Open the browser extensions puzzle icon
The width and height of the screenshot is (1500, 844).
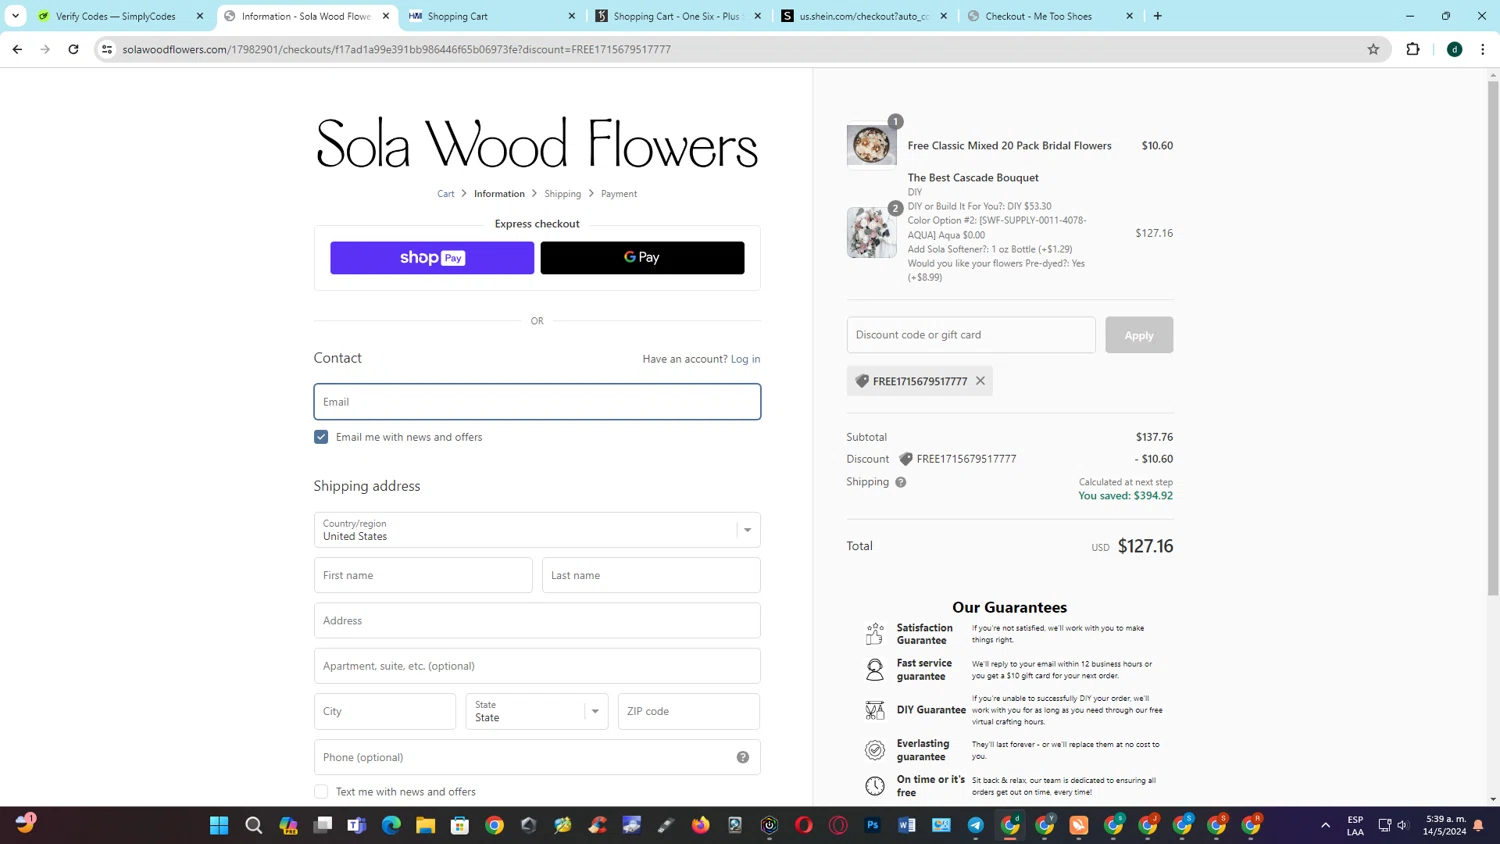pyautogui.click(x=1413, y=49)
